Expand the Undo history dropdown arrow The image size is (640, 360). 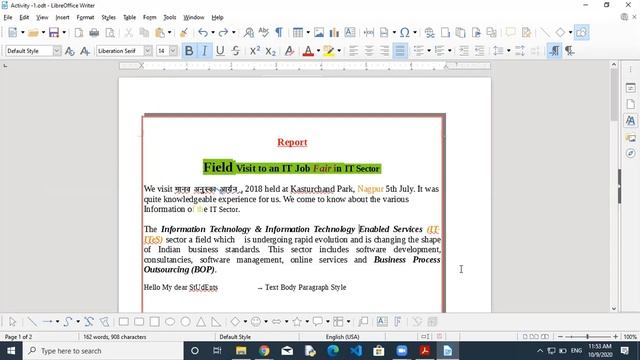[213, 33]
